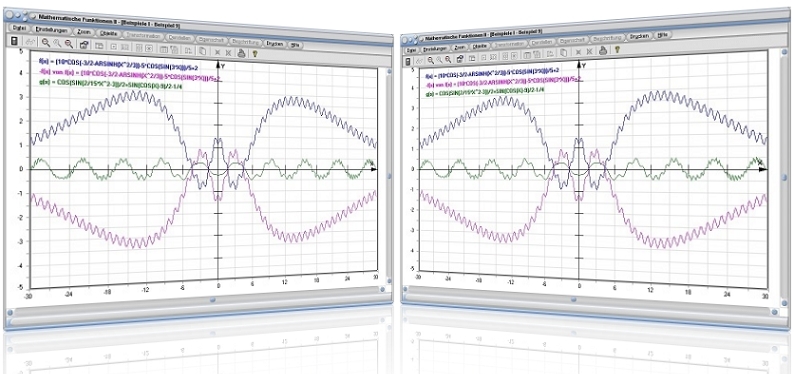This screenshot has height=374, width=794.
Task: Click the left window title bar text
Action: (109, 20)
